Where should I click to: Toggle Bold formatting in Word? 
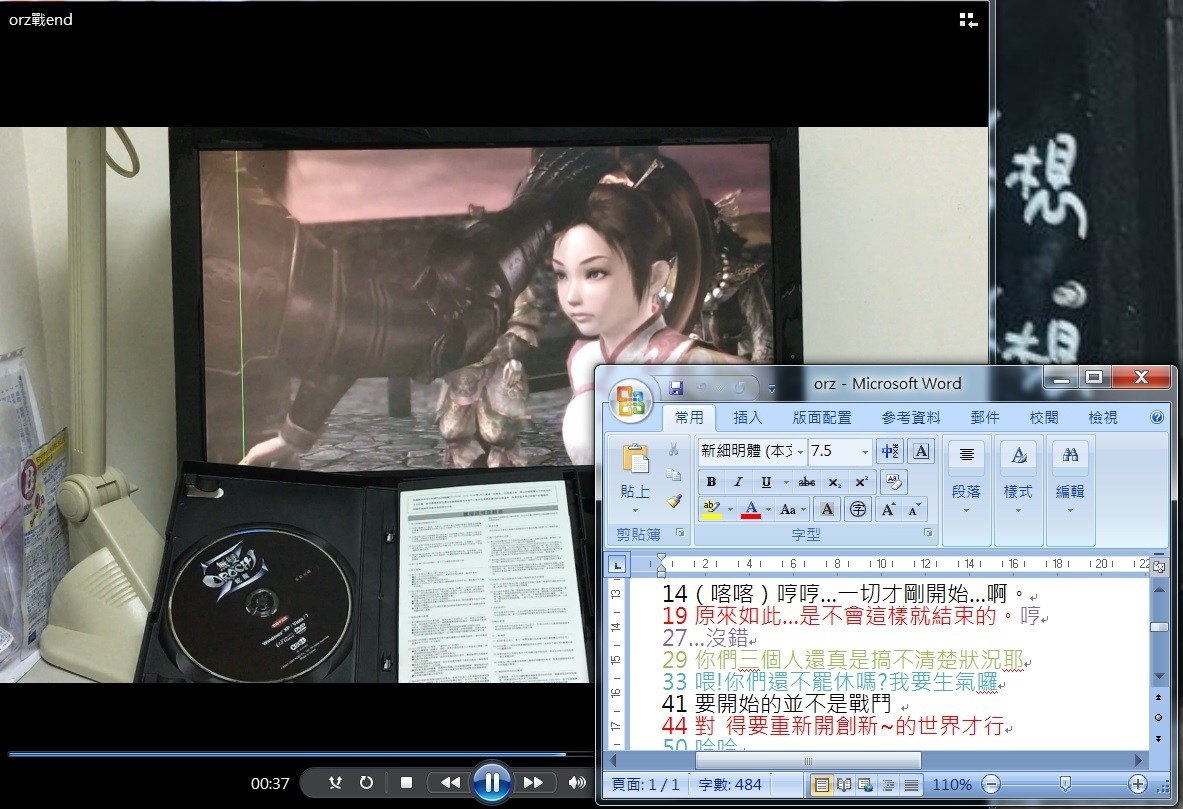pyautogui.click(x=711, y=482)
